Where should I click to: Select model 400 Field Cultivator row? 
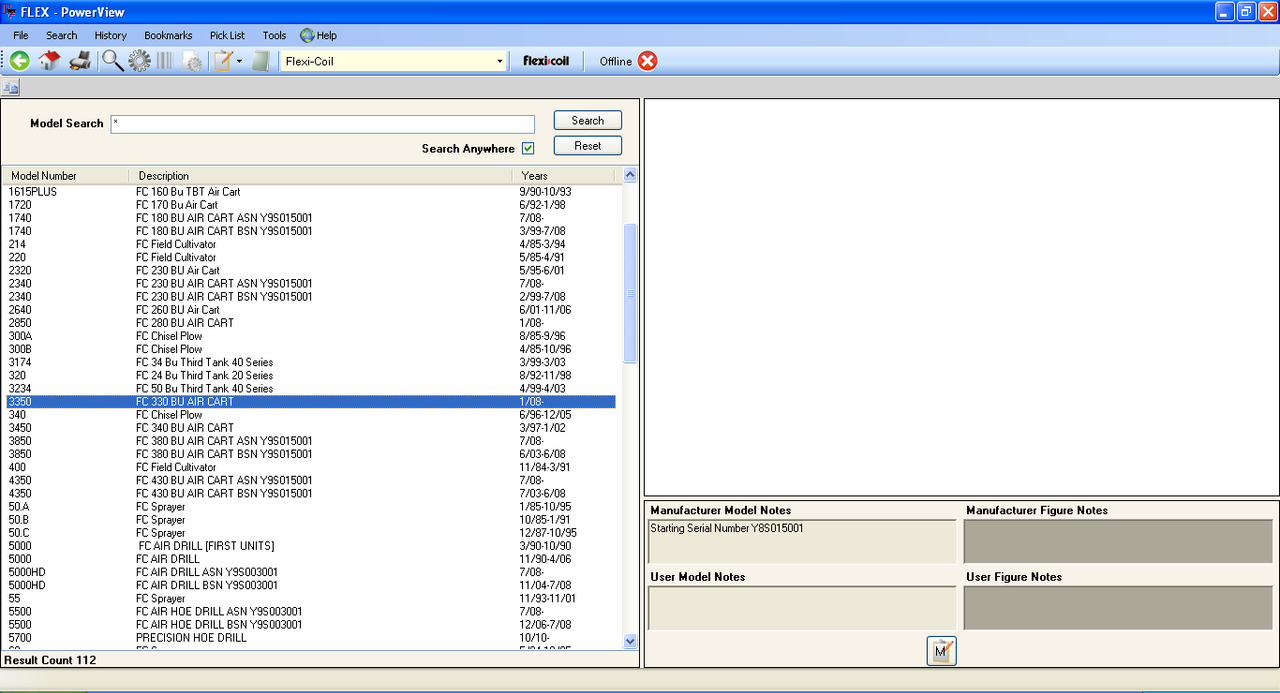click(x=309, y=467)
